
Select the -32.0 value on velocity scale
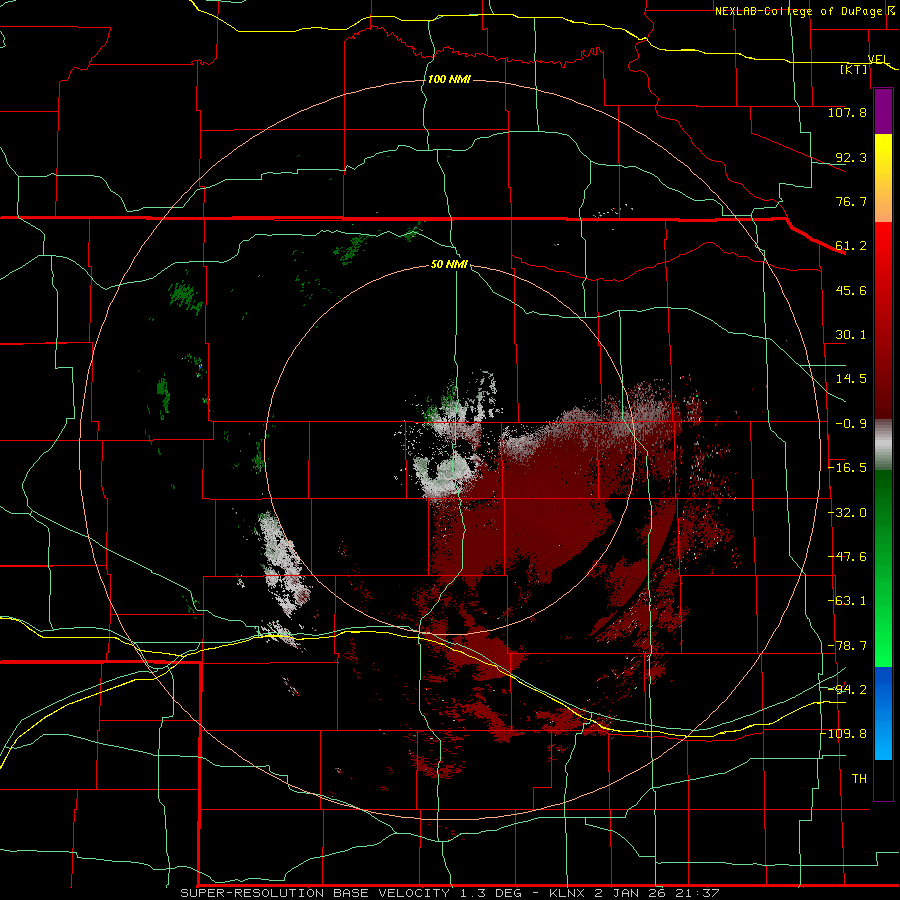click(x=848, y=513)
